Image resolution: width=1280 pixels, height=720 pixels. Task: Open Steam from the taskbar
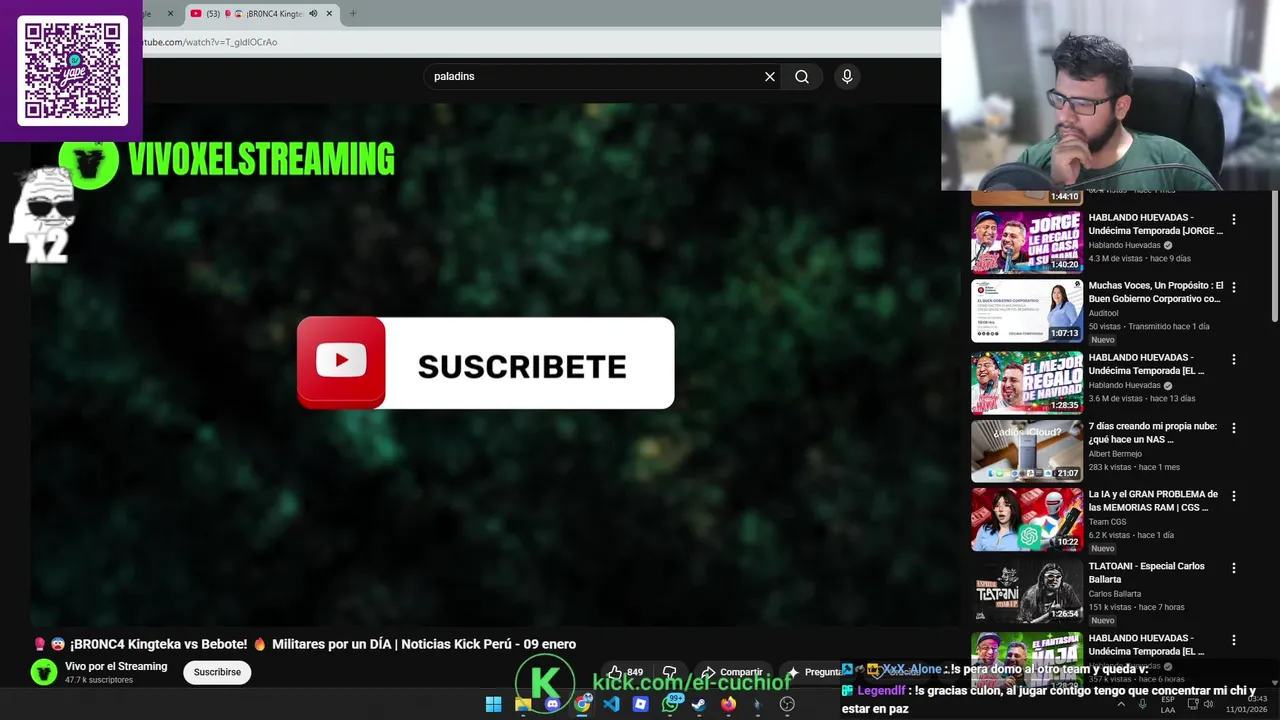point(699,704)
